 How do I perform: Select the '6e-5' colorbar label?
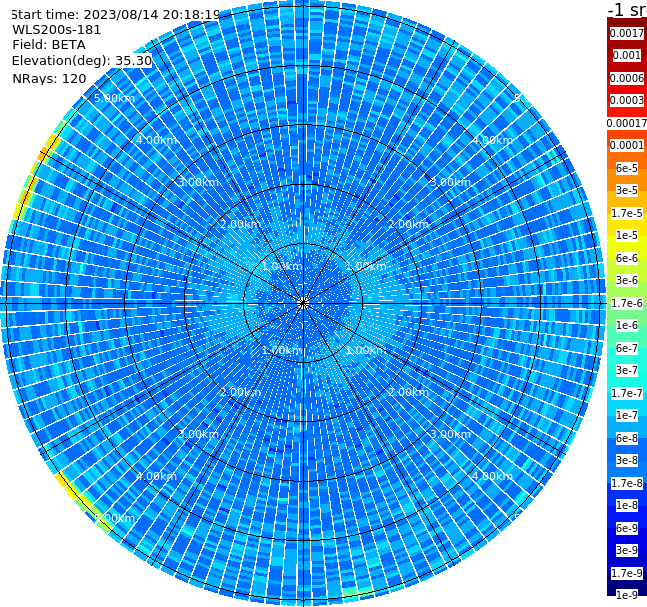click(x=627, y=168)
